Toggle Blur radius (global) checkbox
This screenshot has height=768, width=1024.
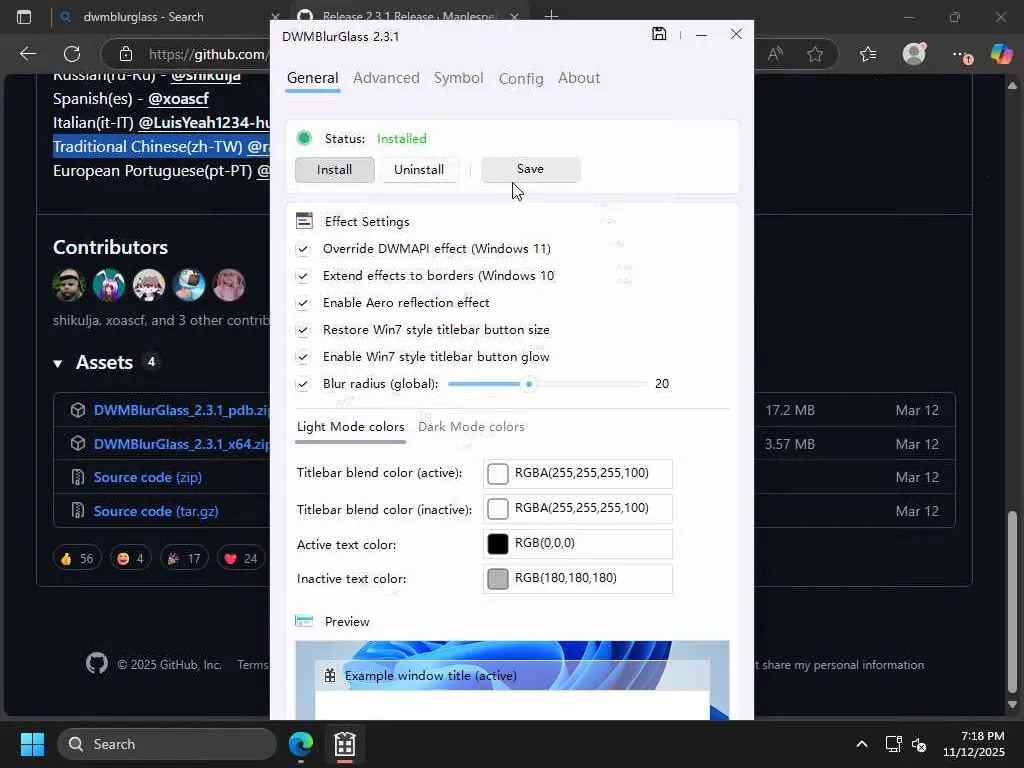(303, 384)
